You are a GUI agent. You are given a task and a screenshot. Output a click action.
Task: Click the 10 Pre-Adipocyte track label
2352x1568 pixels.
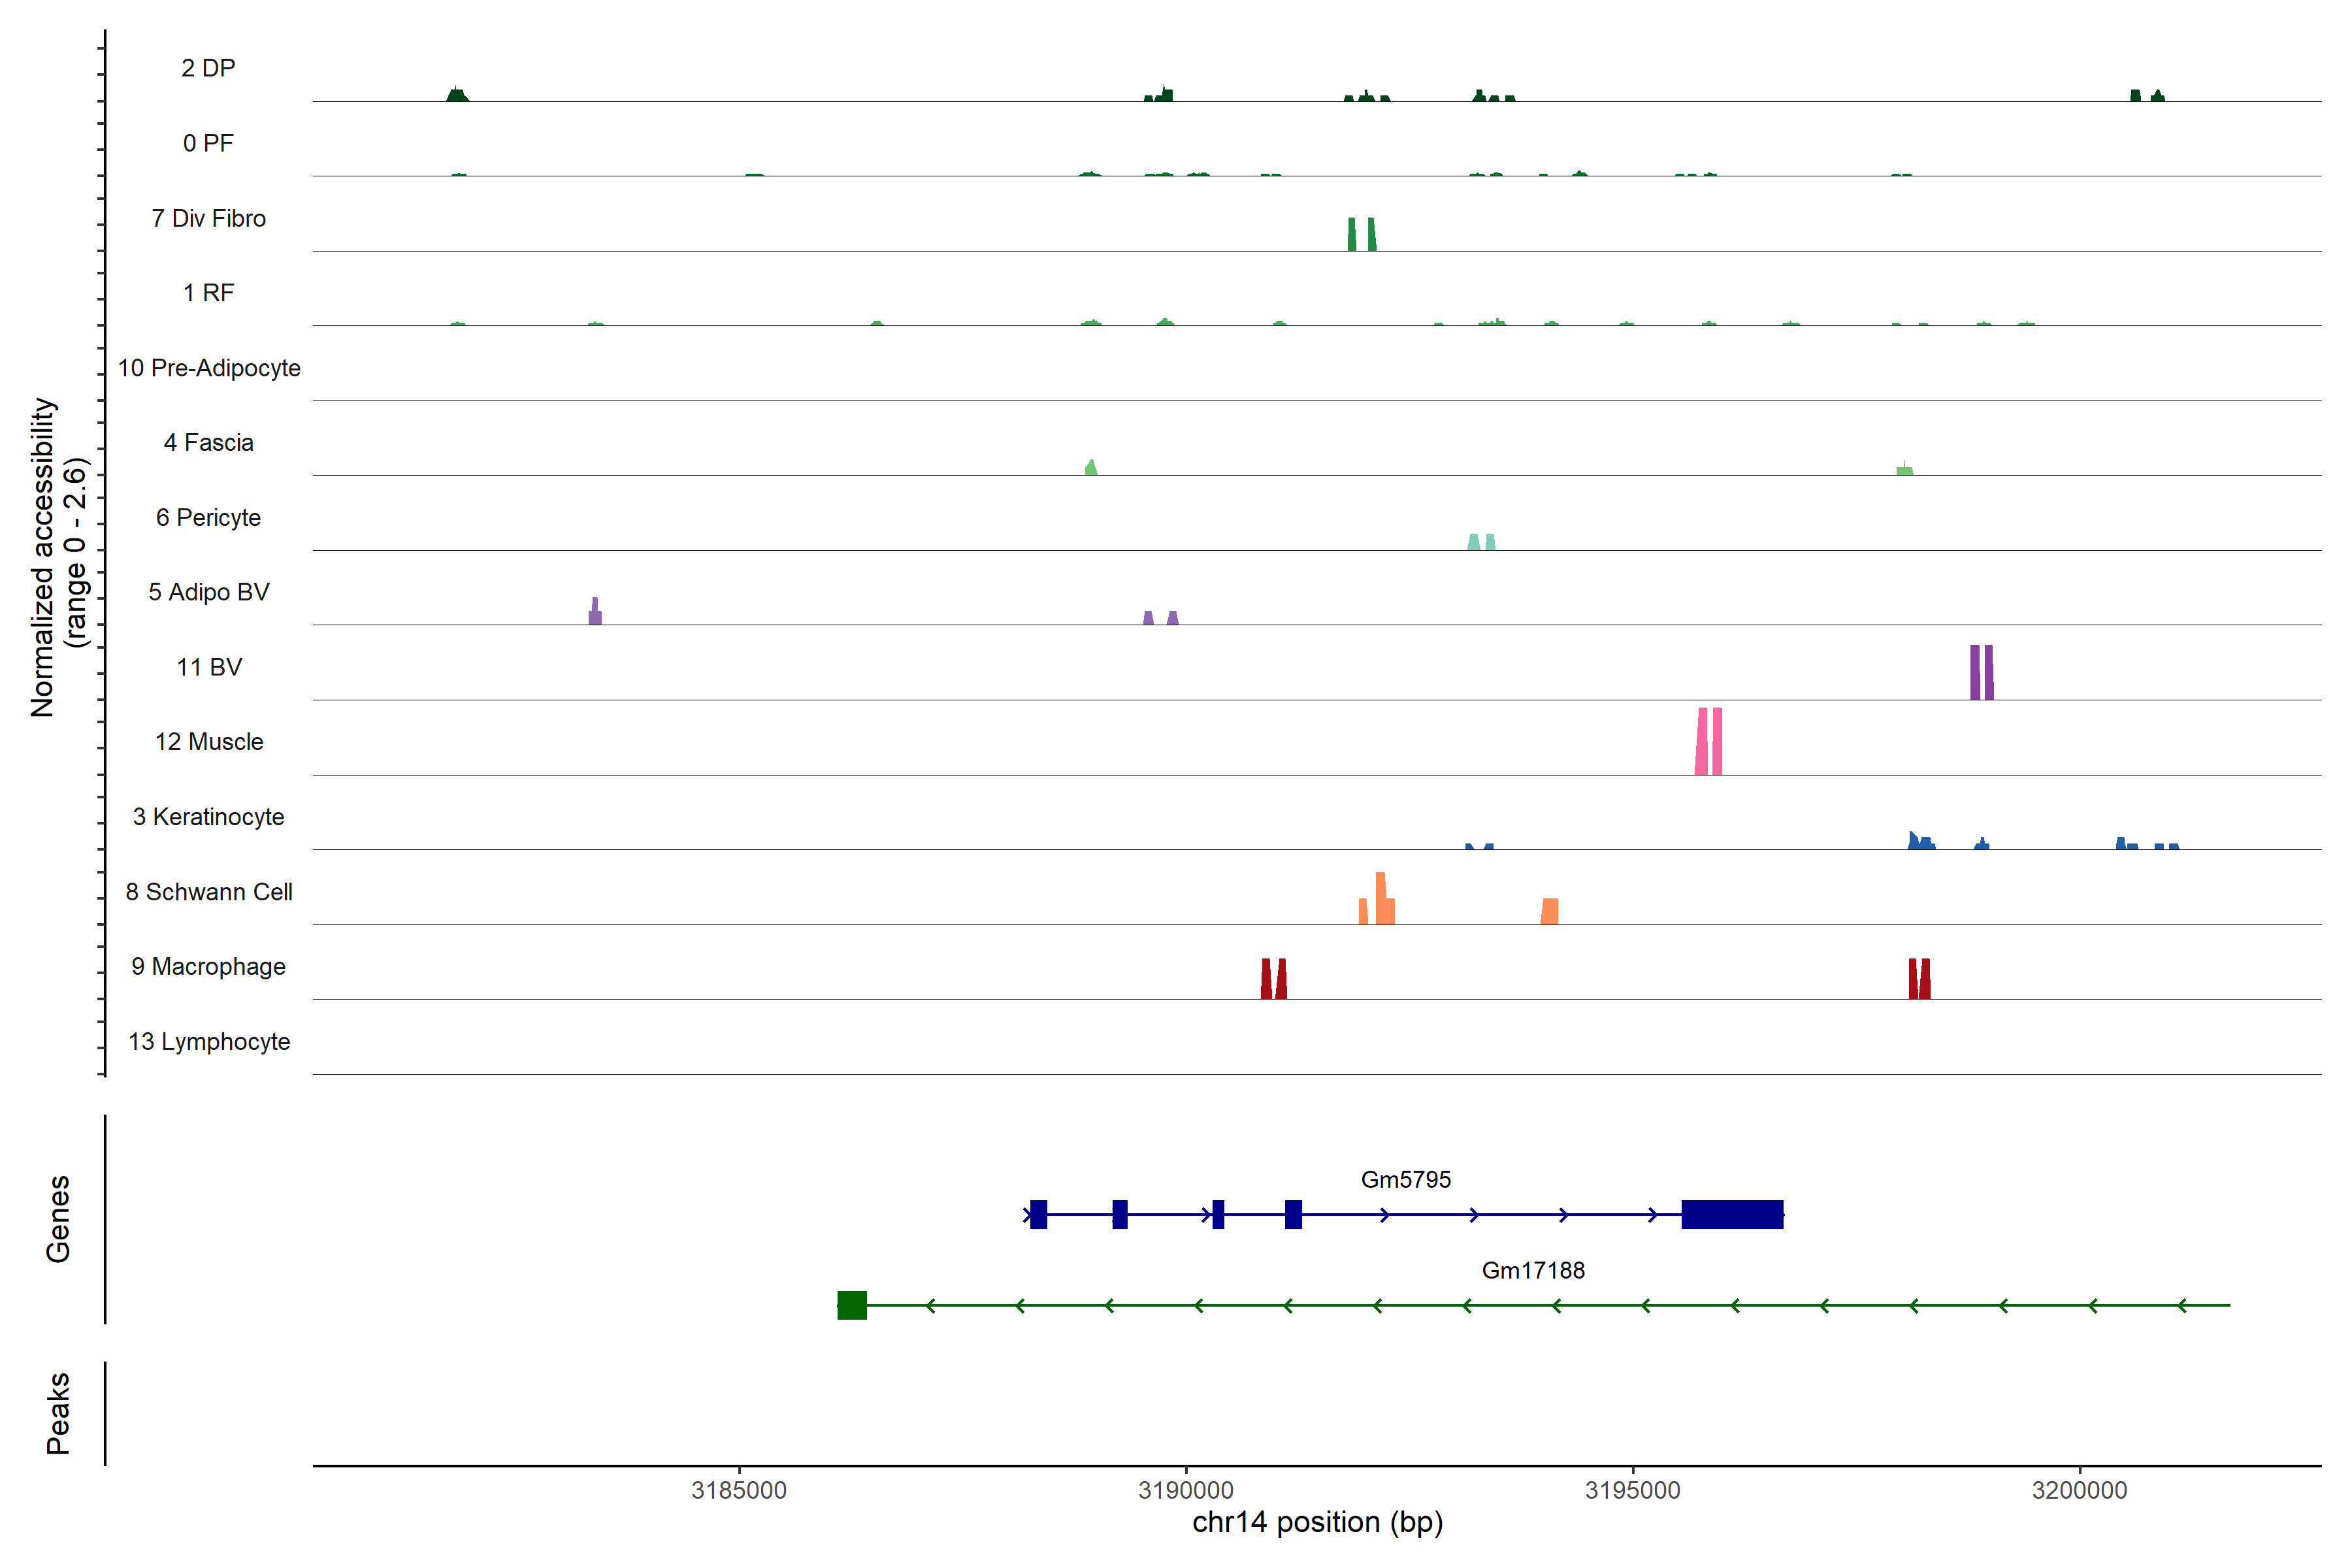pos(208,368)
